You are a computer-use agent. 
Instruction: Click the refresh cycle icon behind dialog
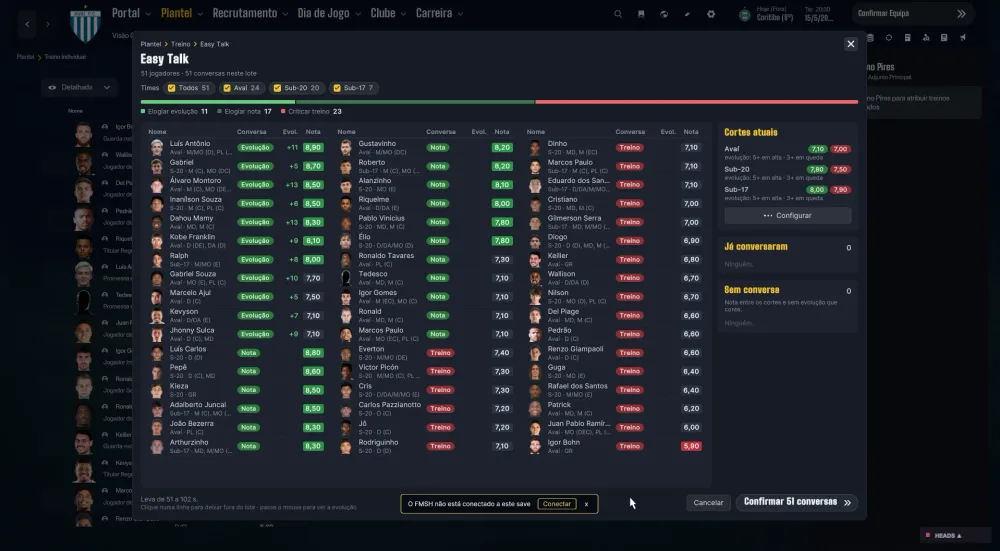tap(888, 38)
